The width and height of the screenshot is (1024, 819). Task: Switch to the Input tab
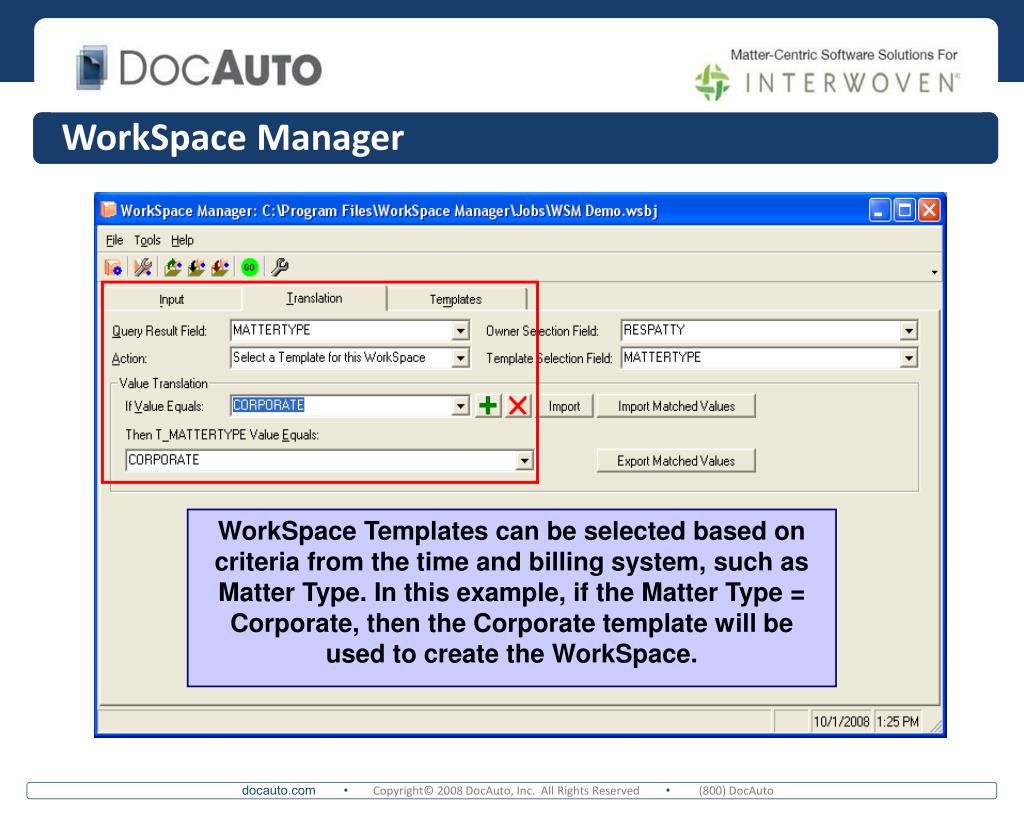point(172,299)
